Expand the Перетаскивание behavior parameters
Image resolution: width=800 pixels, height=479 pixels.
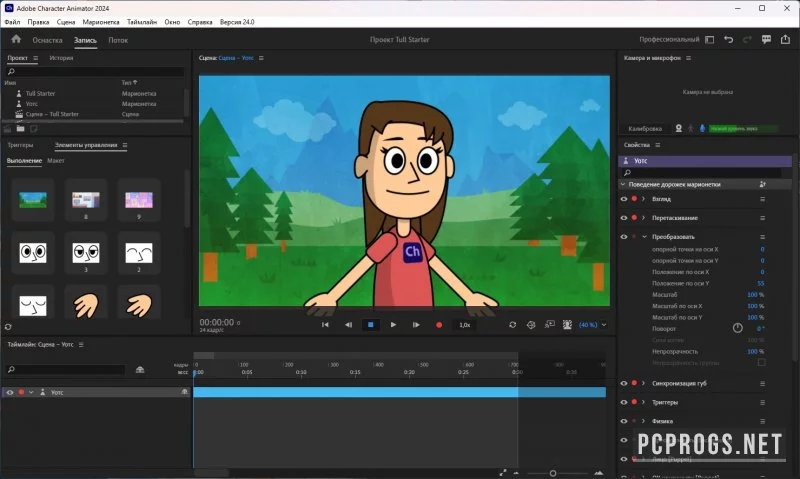(x=643, y=218)
